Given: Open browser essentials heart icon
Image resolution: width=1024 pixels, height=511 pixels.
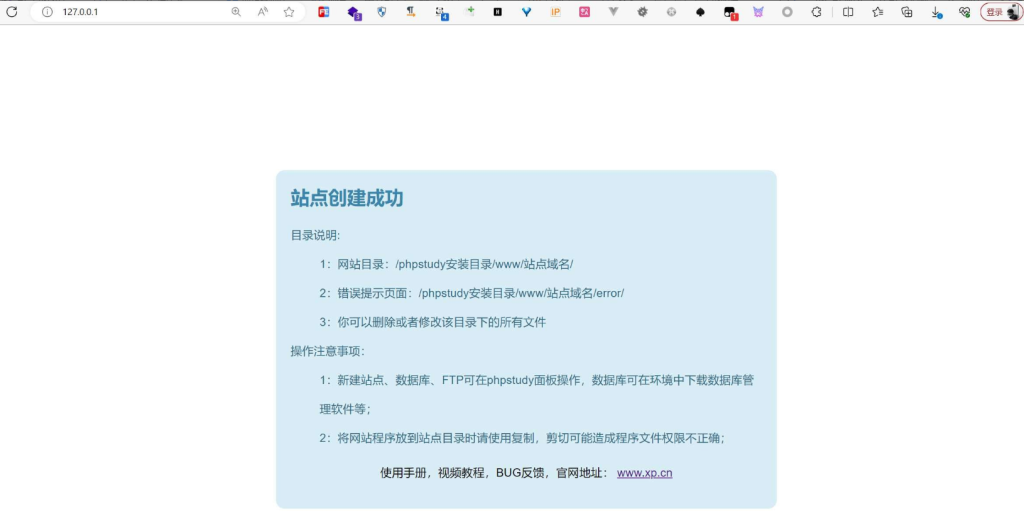Looking at the screenshot, I should pyautogui.click(x=964, y=12).
